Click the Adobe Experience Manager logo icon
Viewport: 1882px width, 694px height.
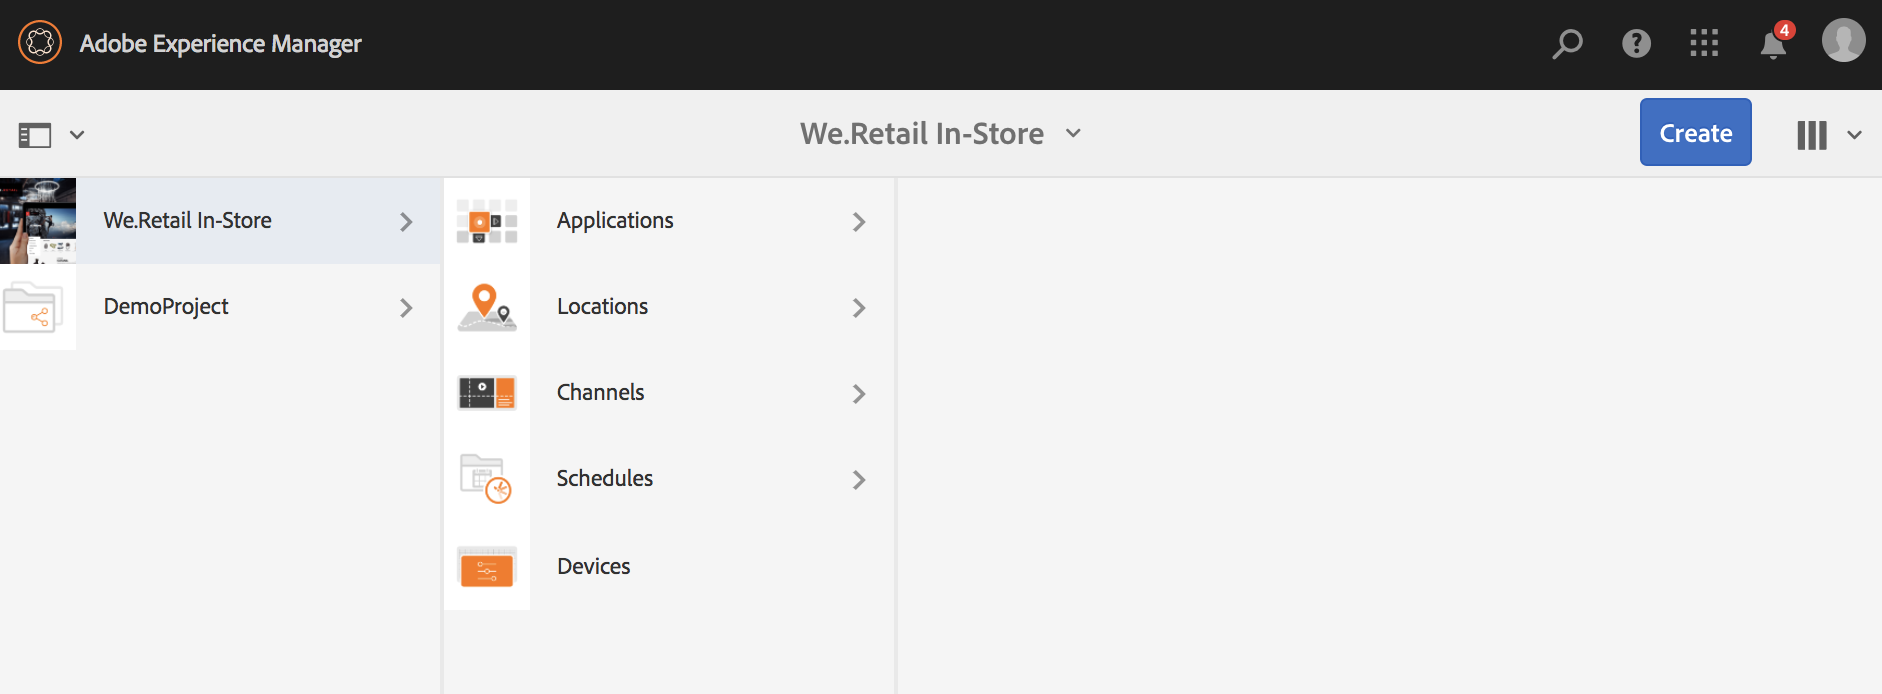point(40,43)
